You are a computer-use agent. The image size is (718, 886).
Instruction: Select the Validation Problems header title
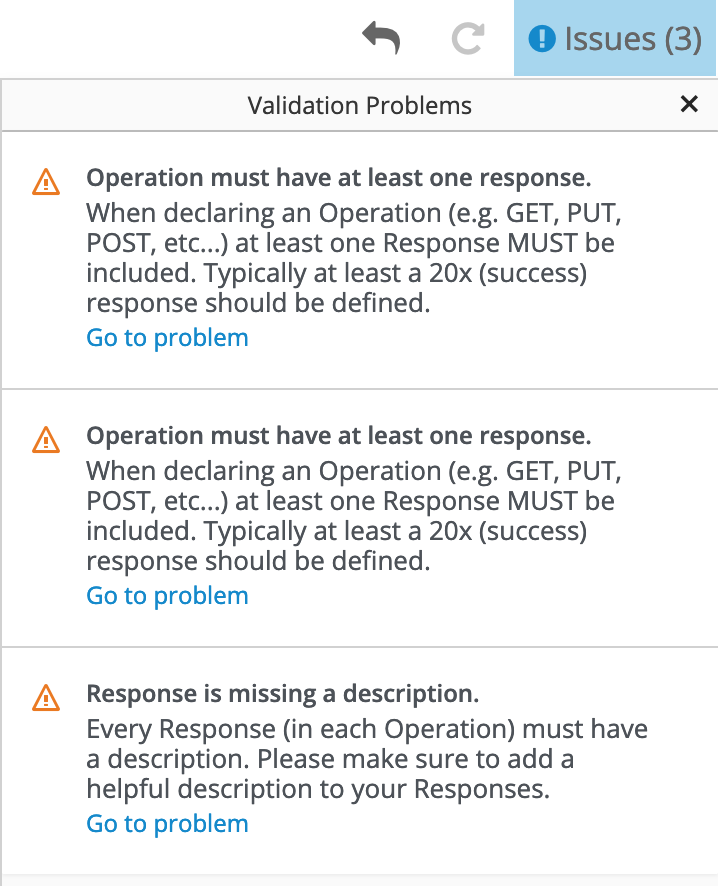[x=359, y=105]
